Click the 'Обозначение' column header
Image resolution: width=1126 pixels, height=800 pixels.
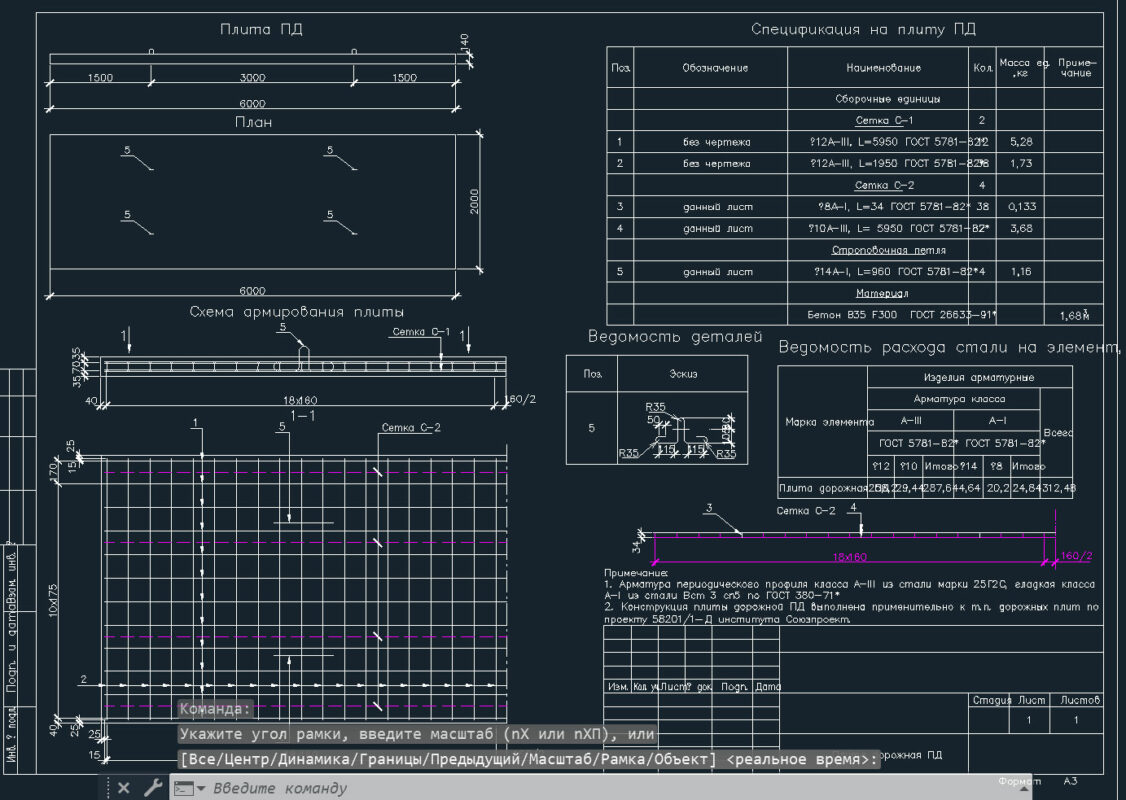pyautogui.click(x=715, y=68)
